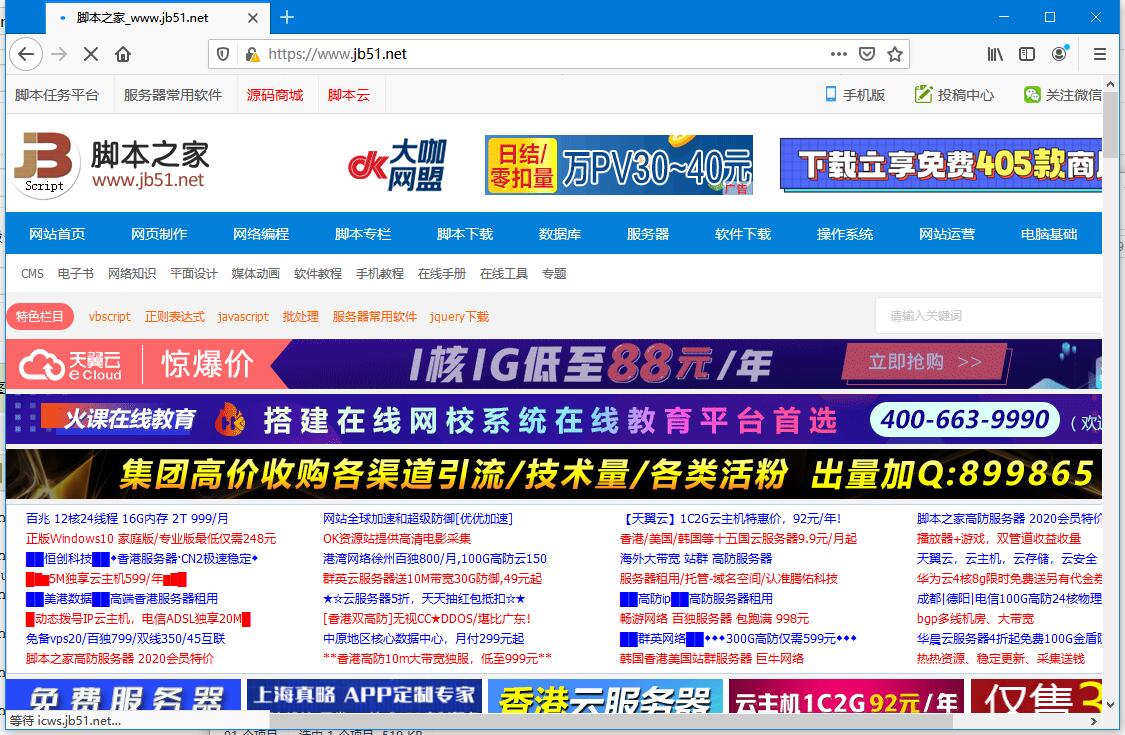This screenshot has width=1125, height=735.
Task: Go back to previous page
Action: (x=27, y=54)
